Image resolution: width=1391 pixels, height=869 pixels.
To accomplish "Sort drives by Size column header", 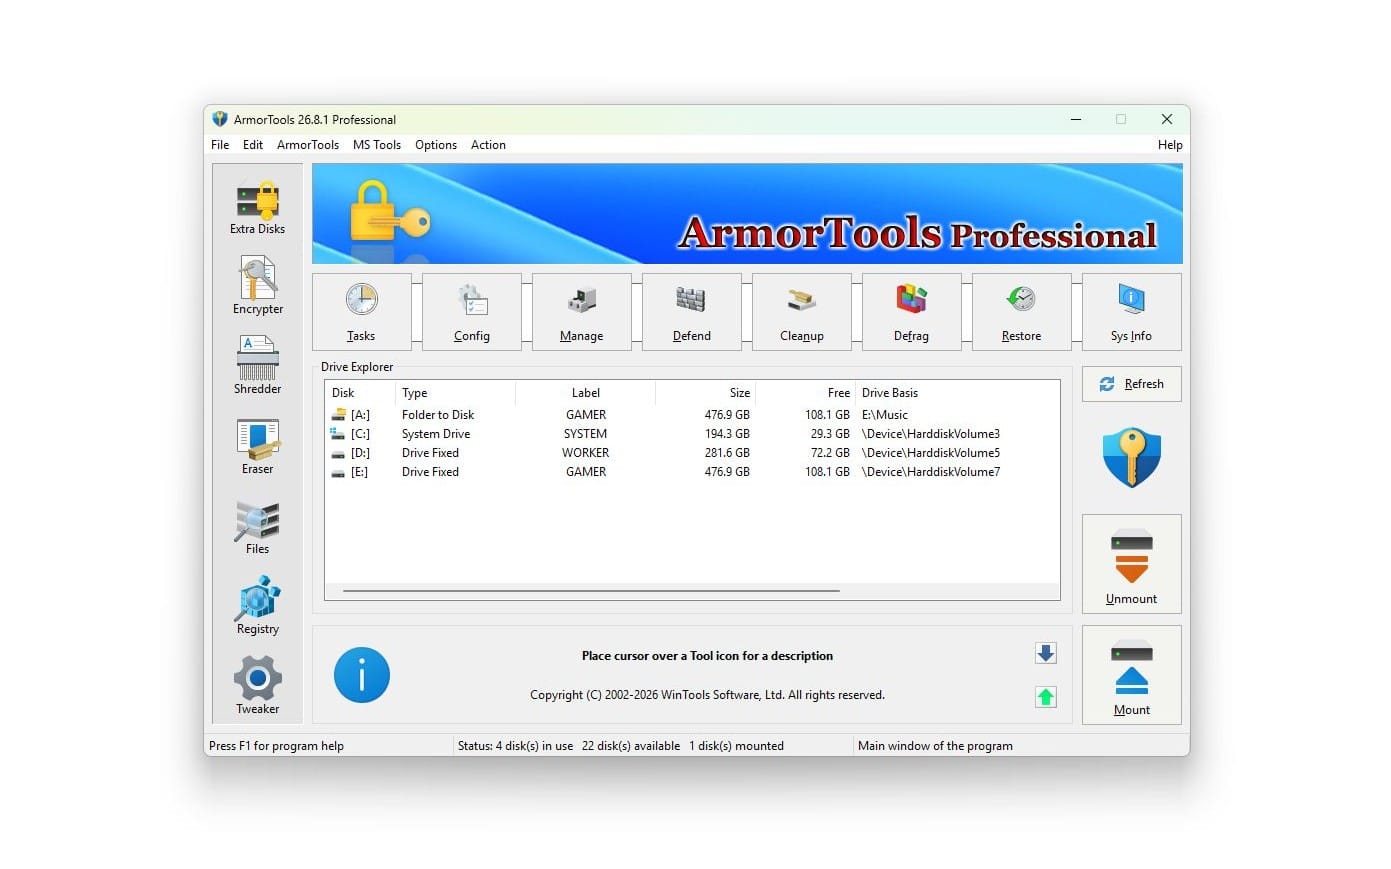I will [706, 393].
